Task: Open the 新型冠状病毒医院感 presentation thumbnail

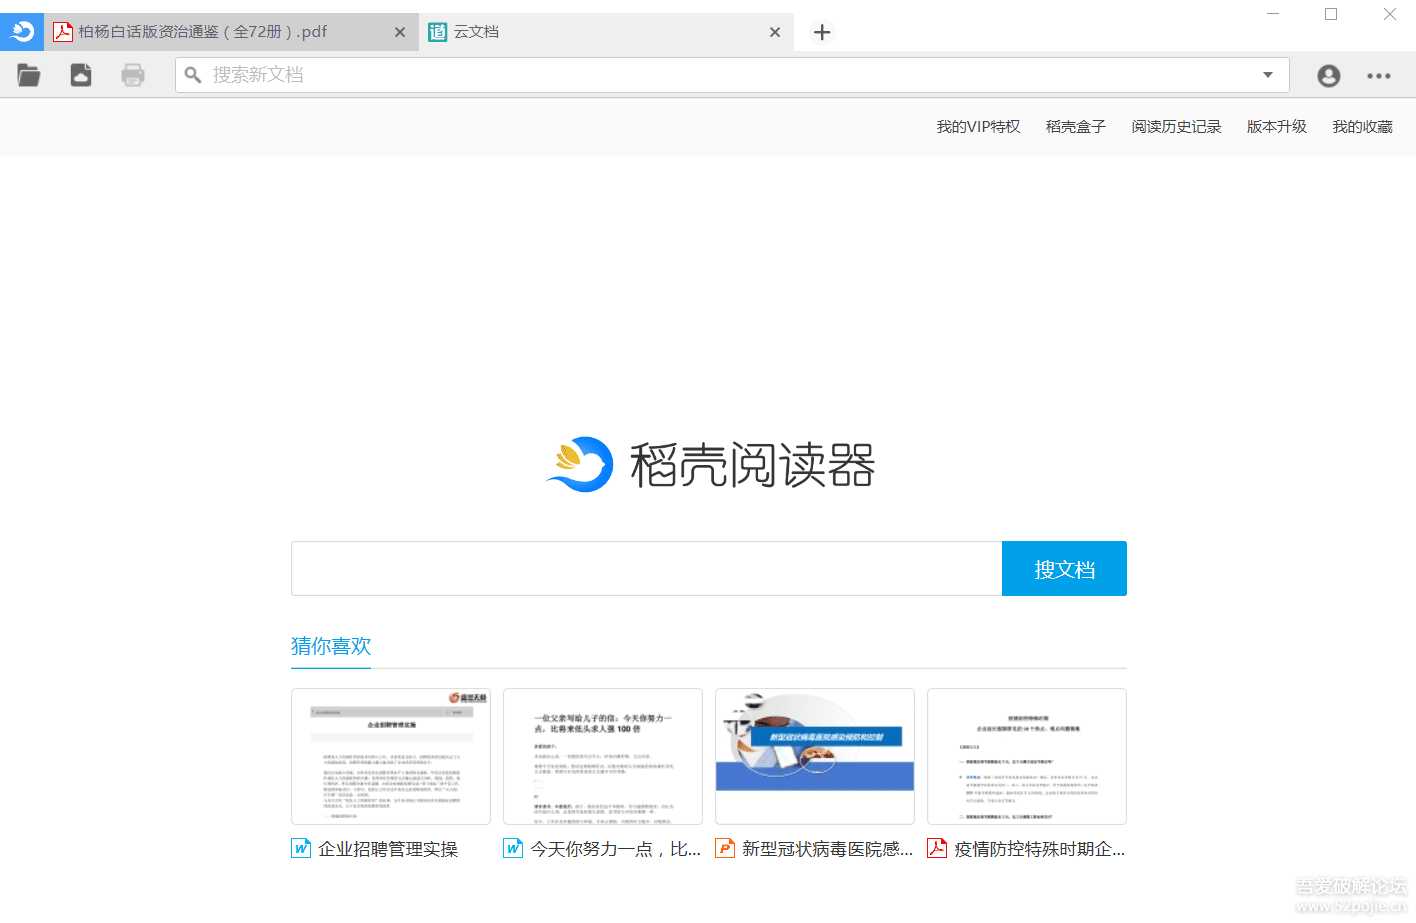Action: [x=815, y=756]
